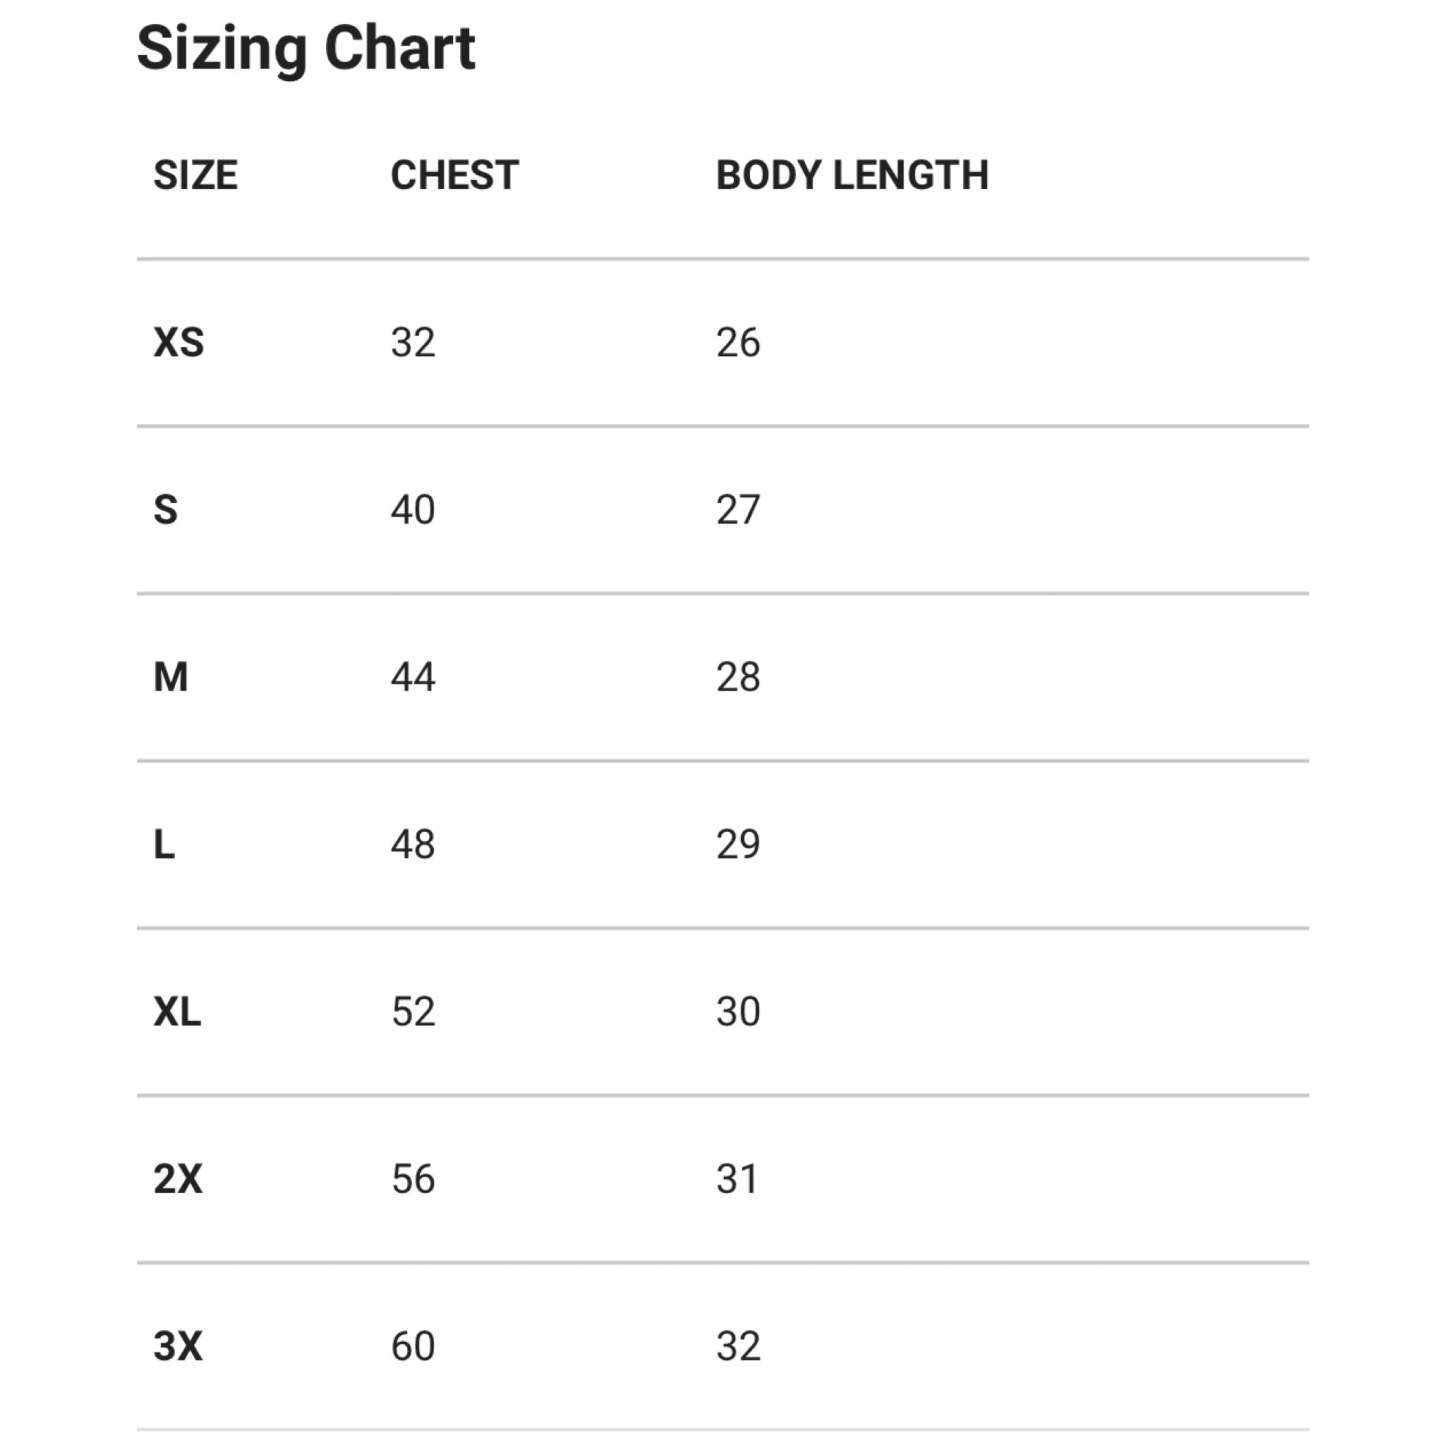Click the XS size label
This screenshot has width=1445, height=1445.
(179, 343)
